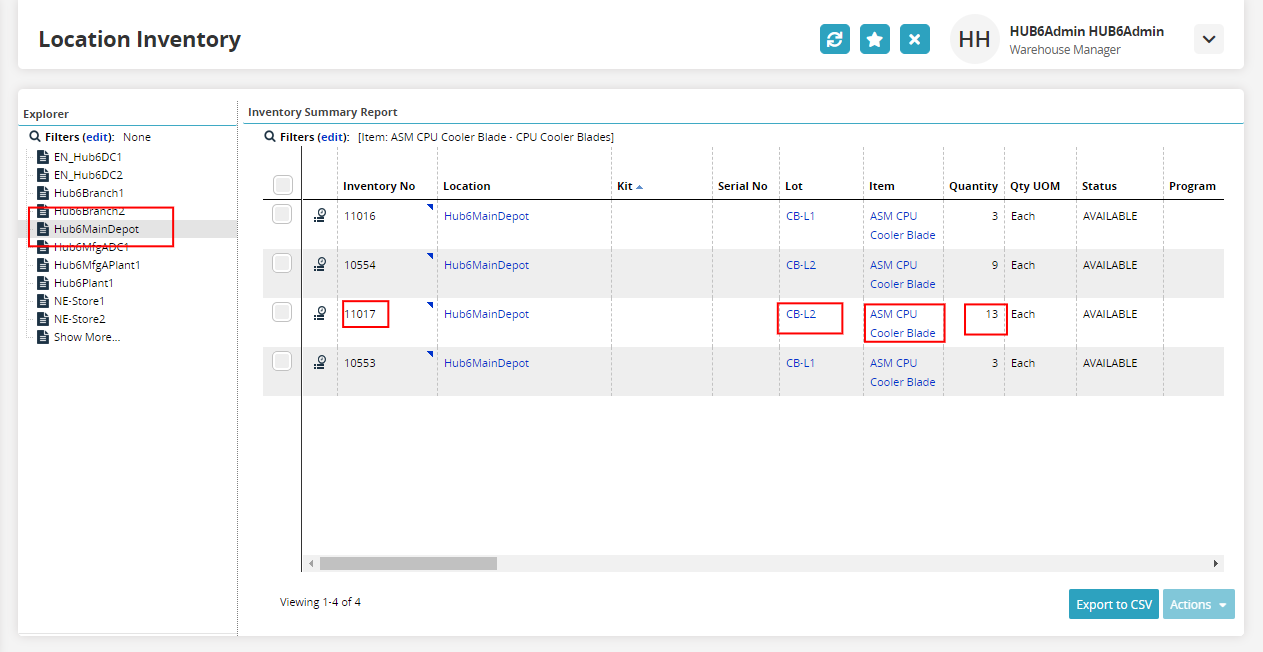The width and height of the screenshot is (1263, 652).
Task: Open Hub6Branch1 in the Explorer tree
Action: coord(89,193)
